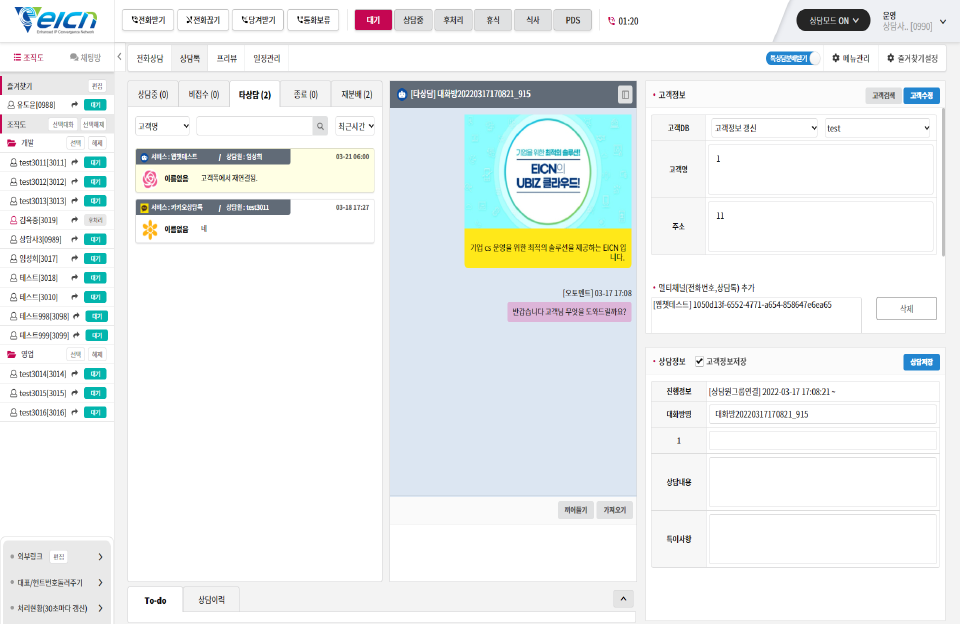This screenshot has width=960, height=624.
Task: Open the 최근시간 sort dropdown
Action: click(355, 126)
